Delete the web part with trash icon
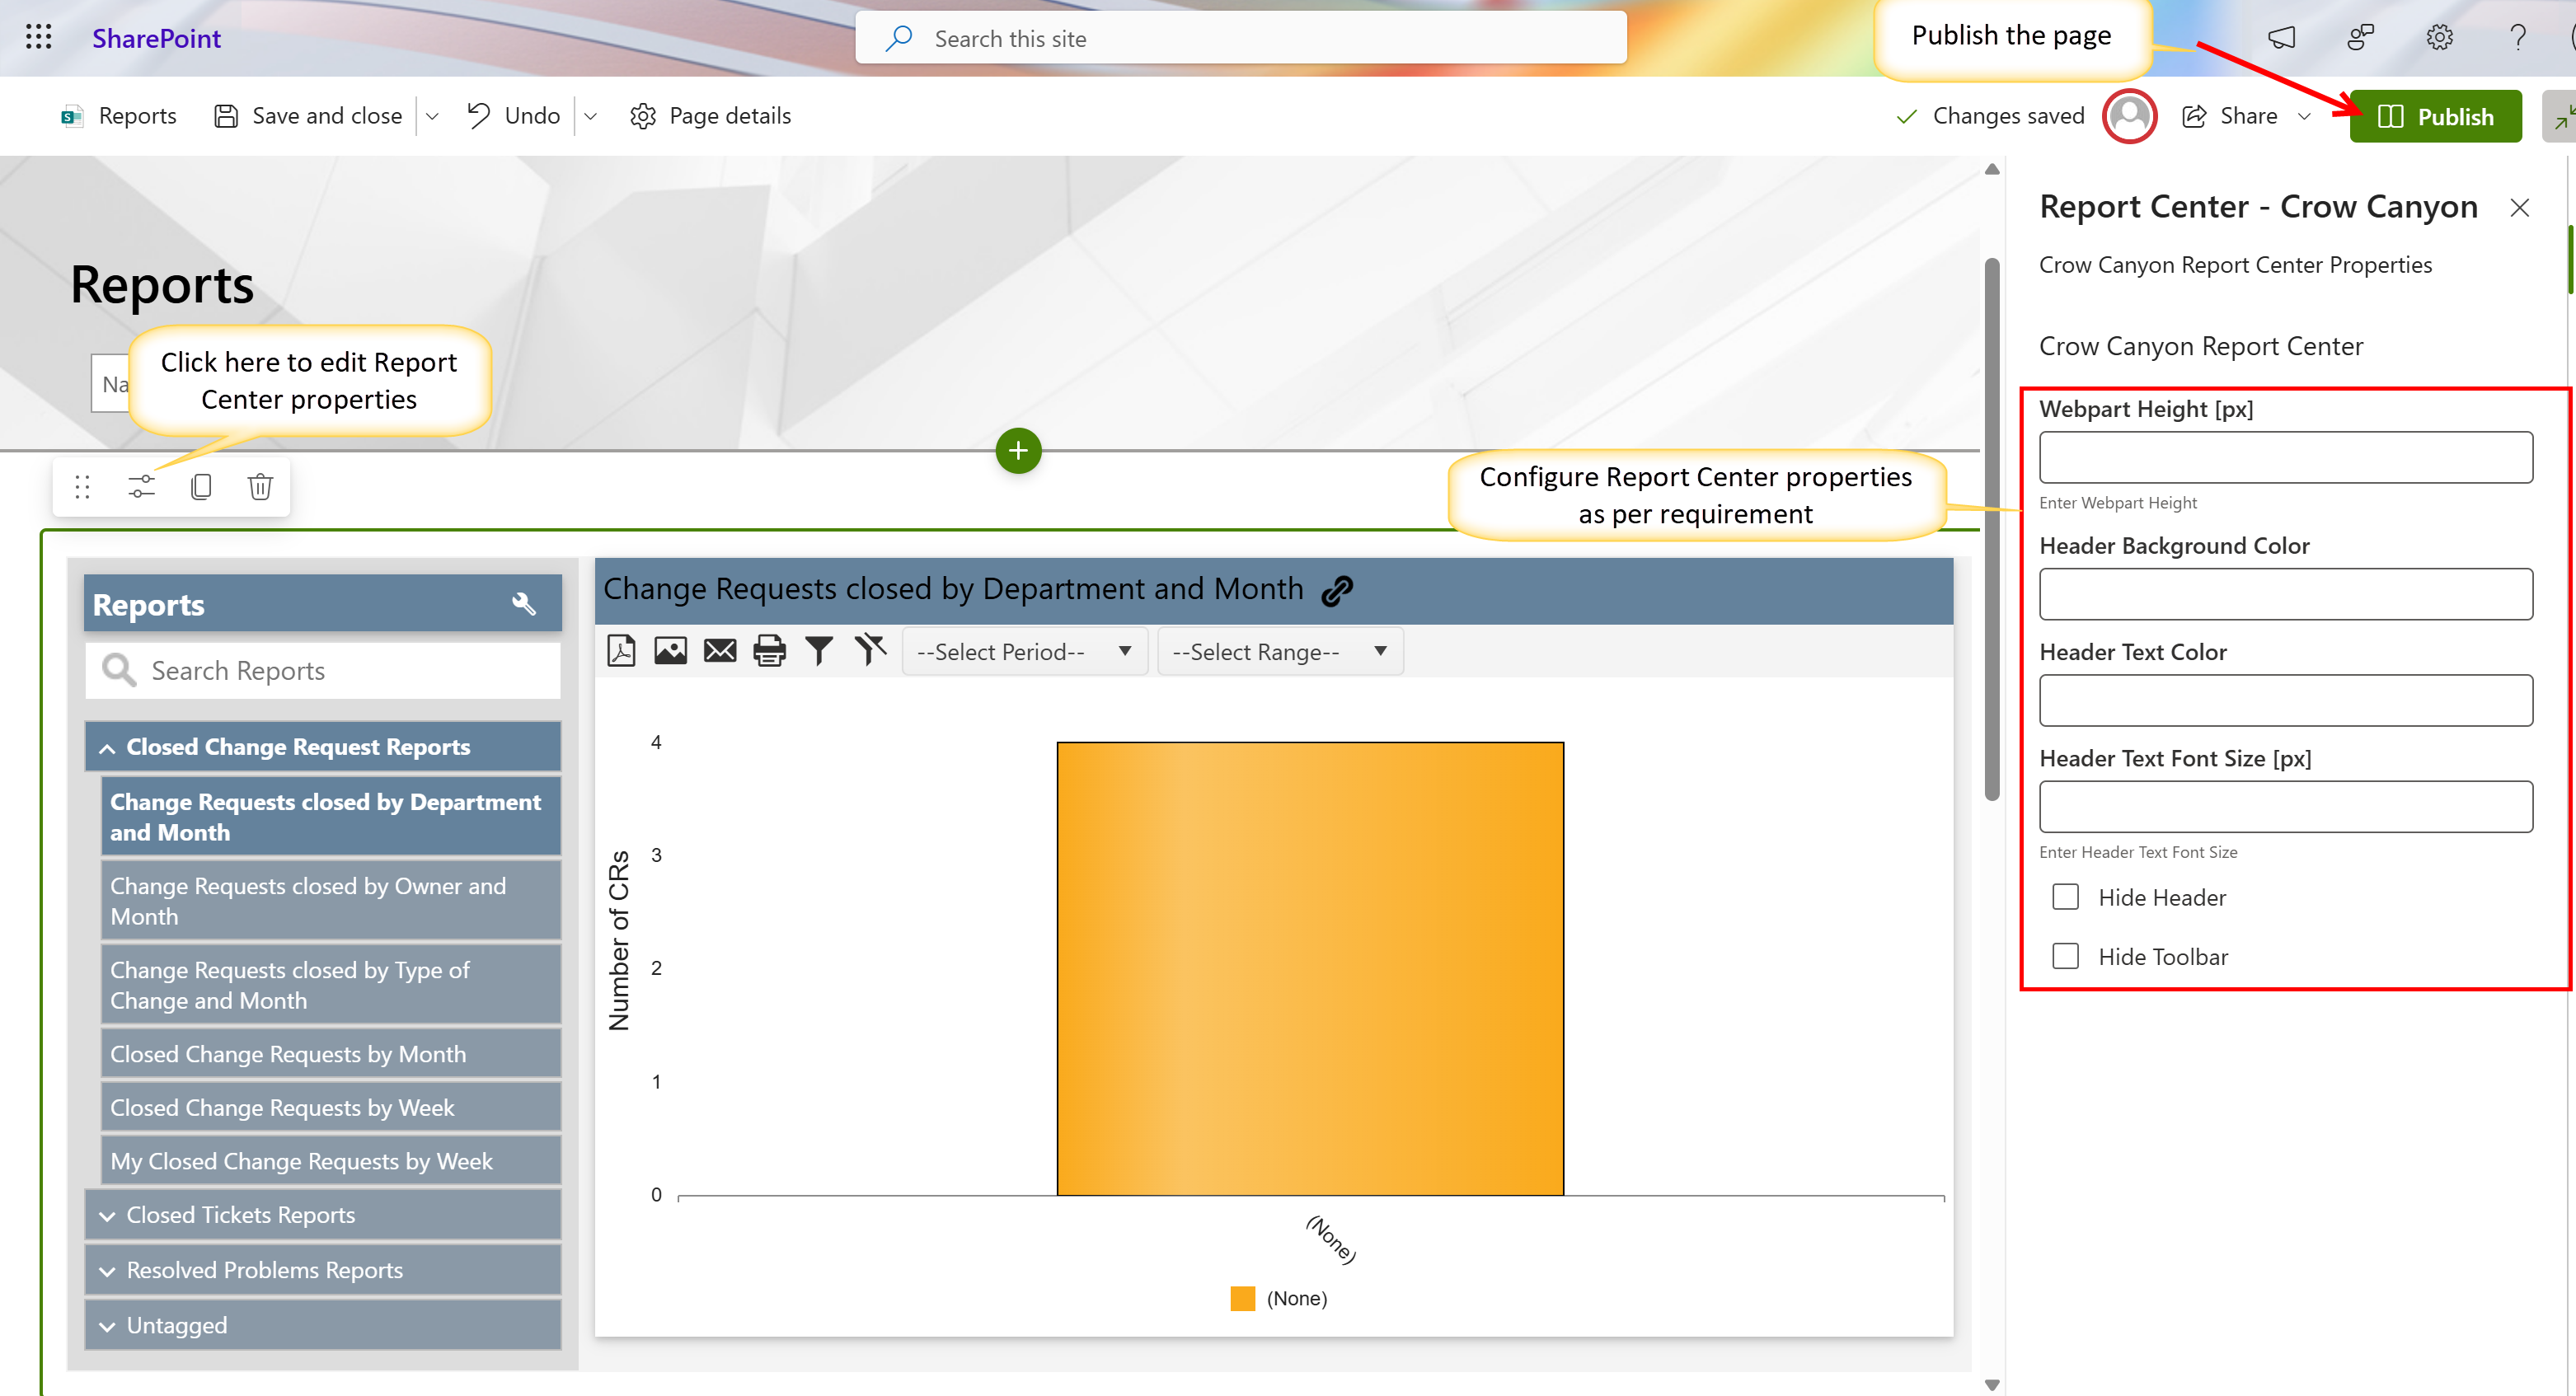The height and width of the screenshot is (1396, 2576). tap(260, 486)
